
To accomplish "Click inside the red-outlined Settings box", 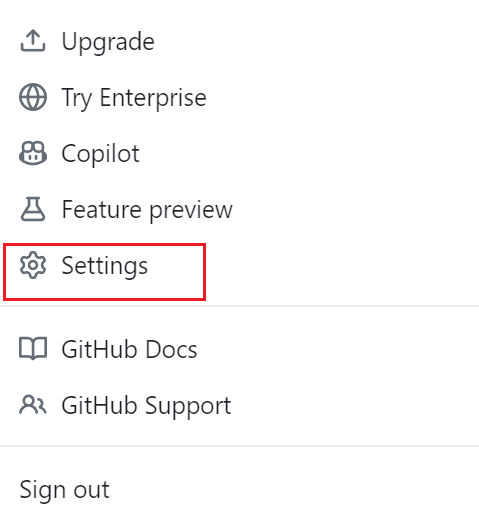I will (x=104, y=272).
